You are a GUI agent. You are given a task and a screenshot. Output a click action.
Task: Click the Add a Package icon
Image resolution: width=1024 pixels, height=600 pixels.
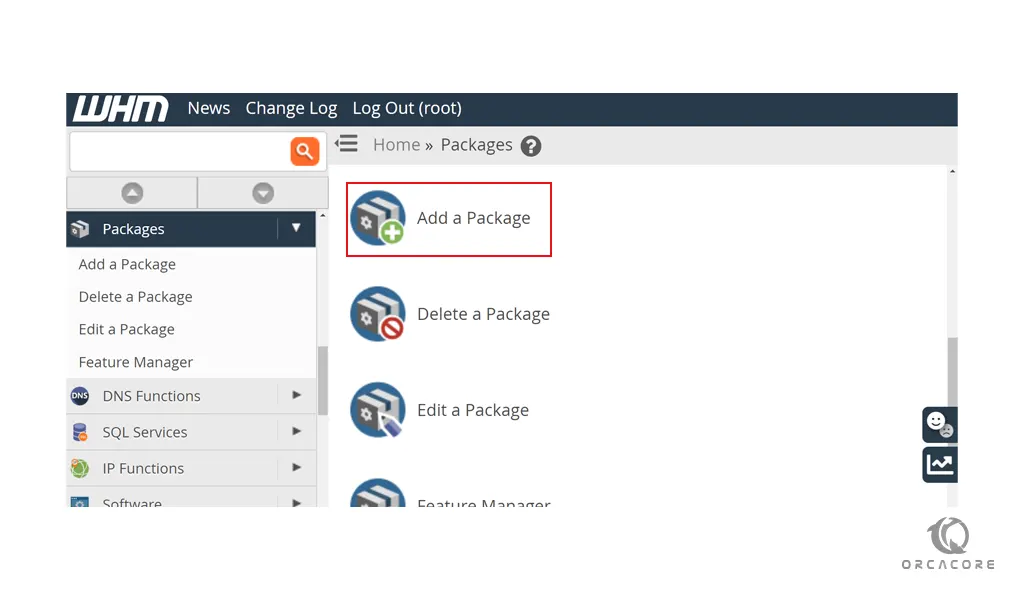click(377, 217)
